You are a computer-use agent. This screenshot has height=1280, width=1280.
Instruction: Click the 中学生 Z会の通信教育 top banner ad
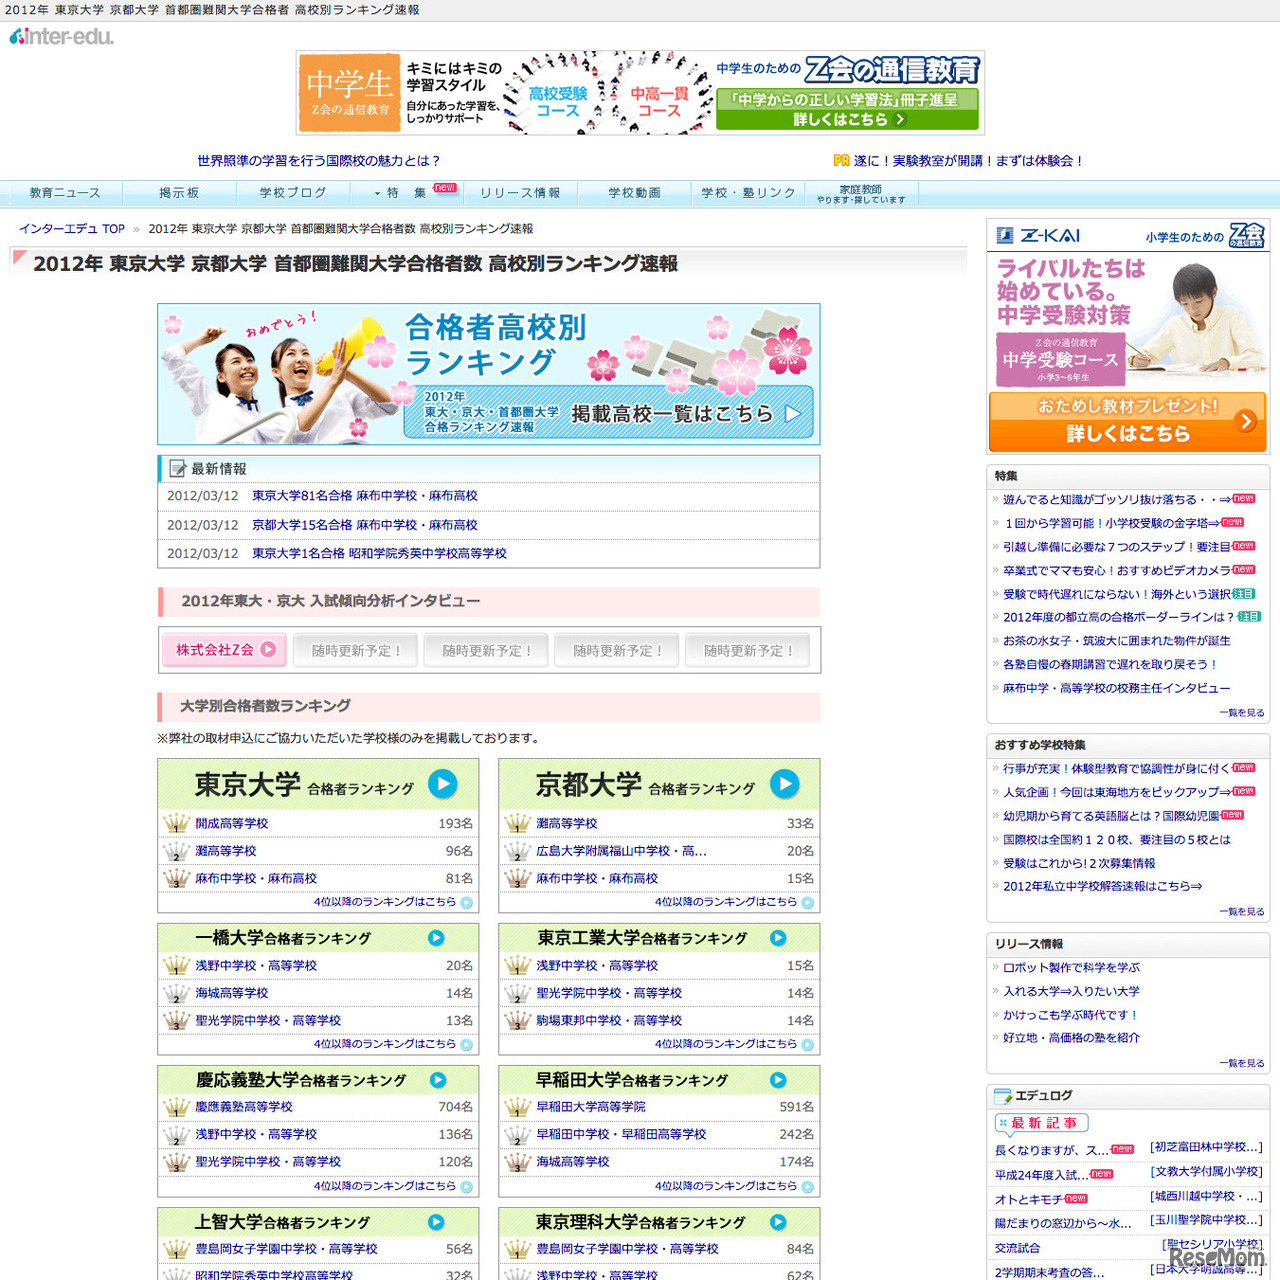tap(640, 92)
